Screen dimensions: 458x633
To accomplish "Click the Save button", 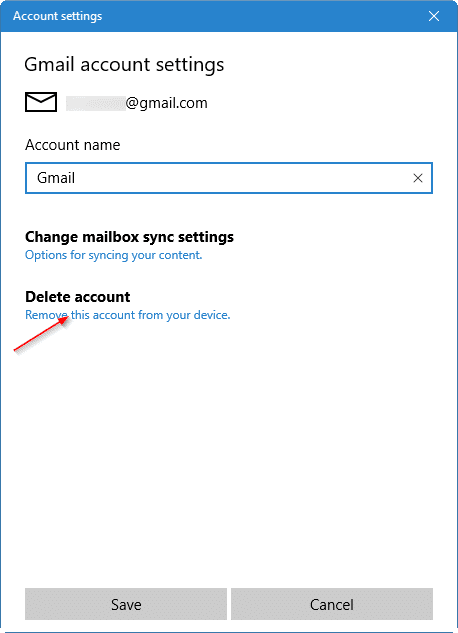I will pos(126,604).
